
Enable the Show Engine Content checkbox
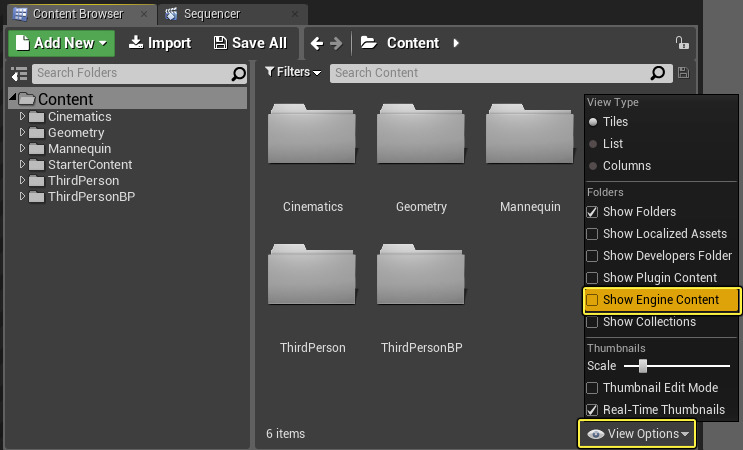click(x=593, y=300)
